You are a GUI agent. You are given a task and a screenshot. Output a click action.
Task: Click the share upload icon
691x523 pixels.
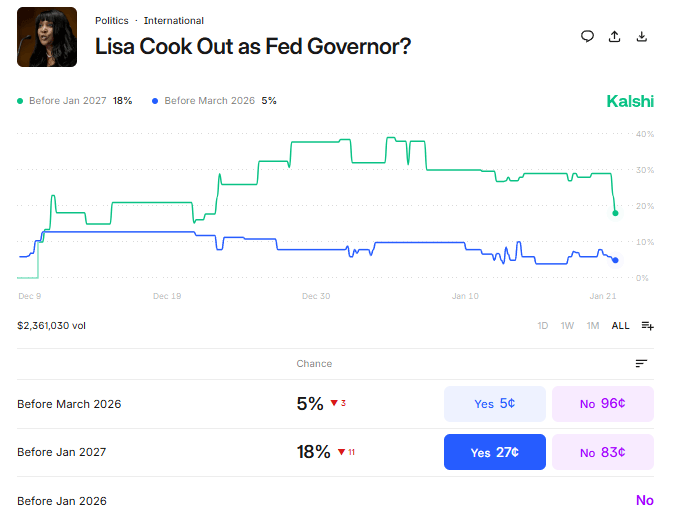coord(615,36)
